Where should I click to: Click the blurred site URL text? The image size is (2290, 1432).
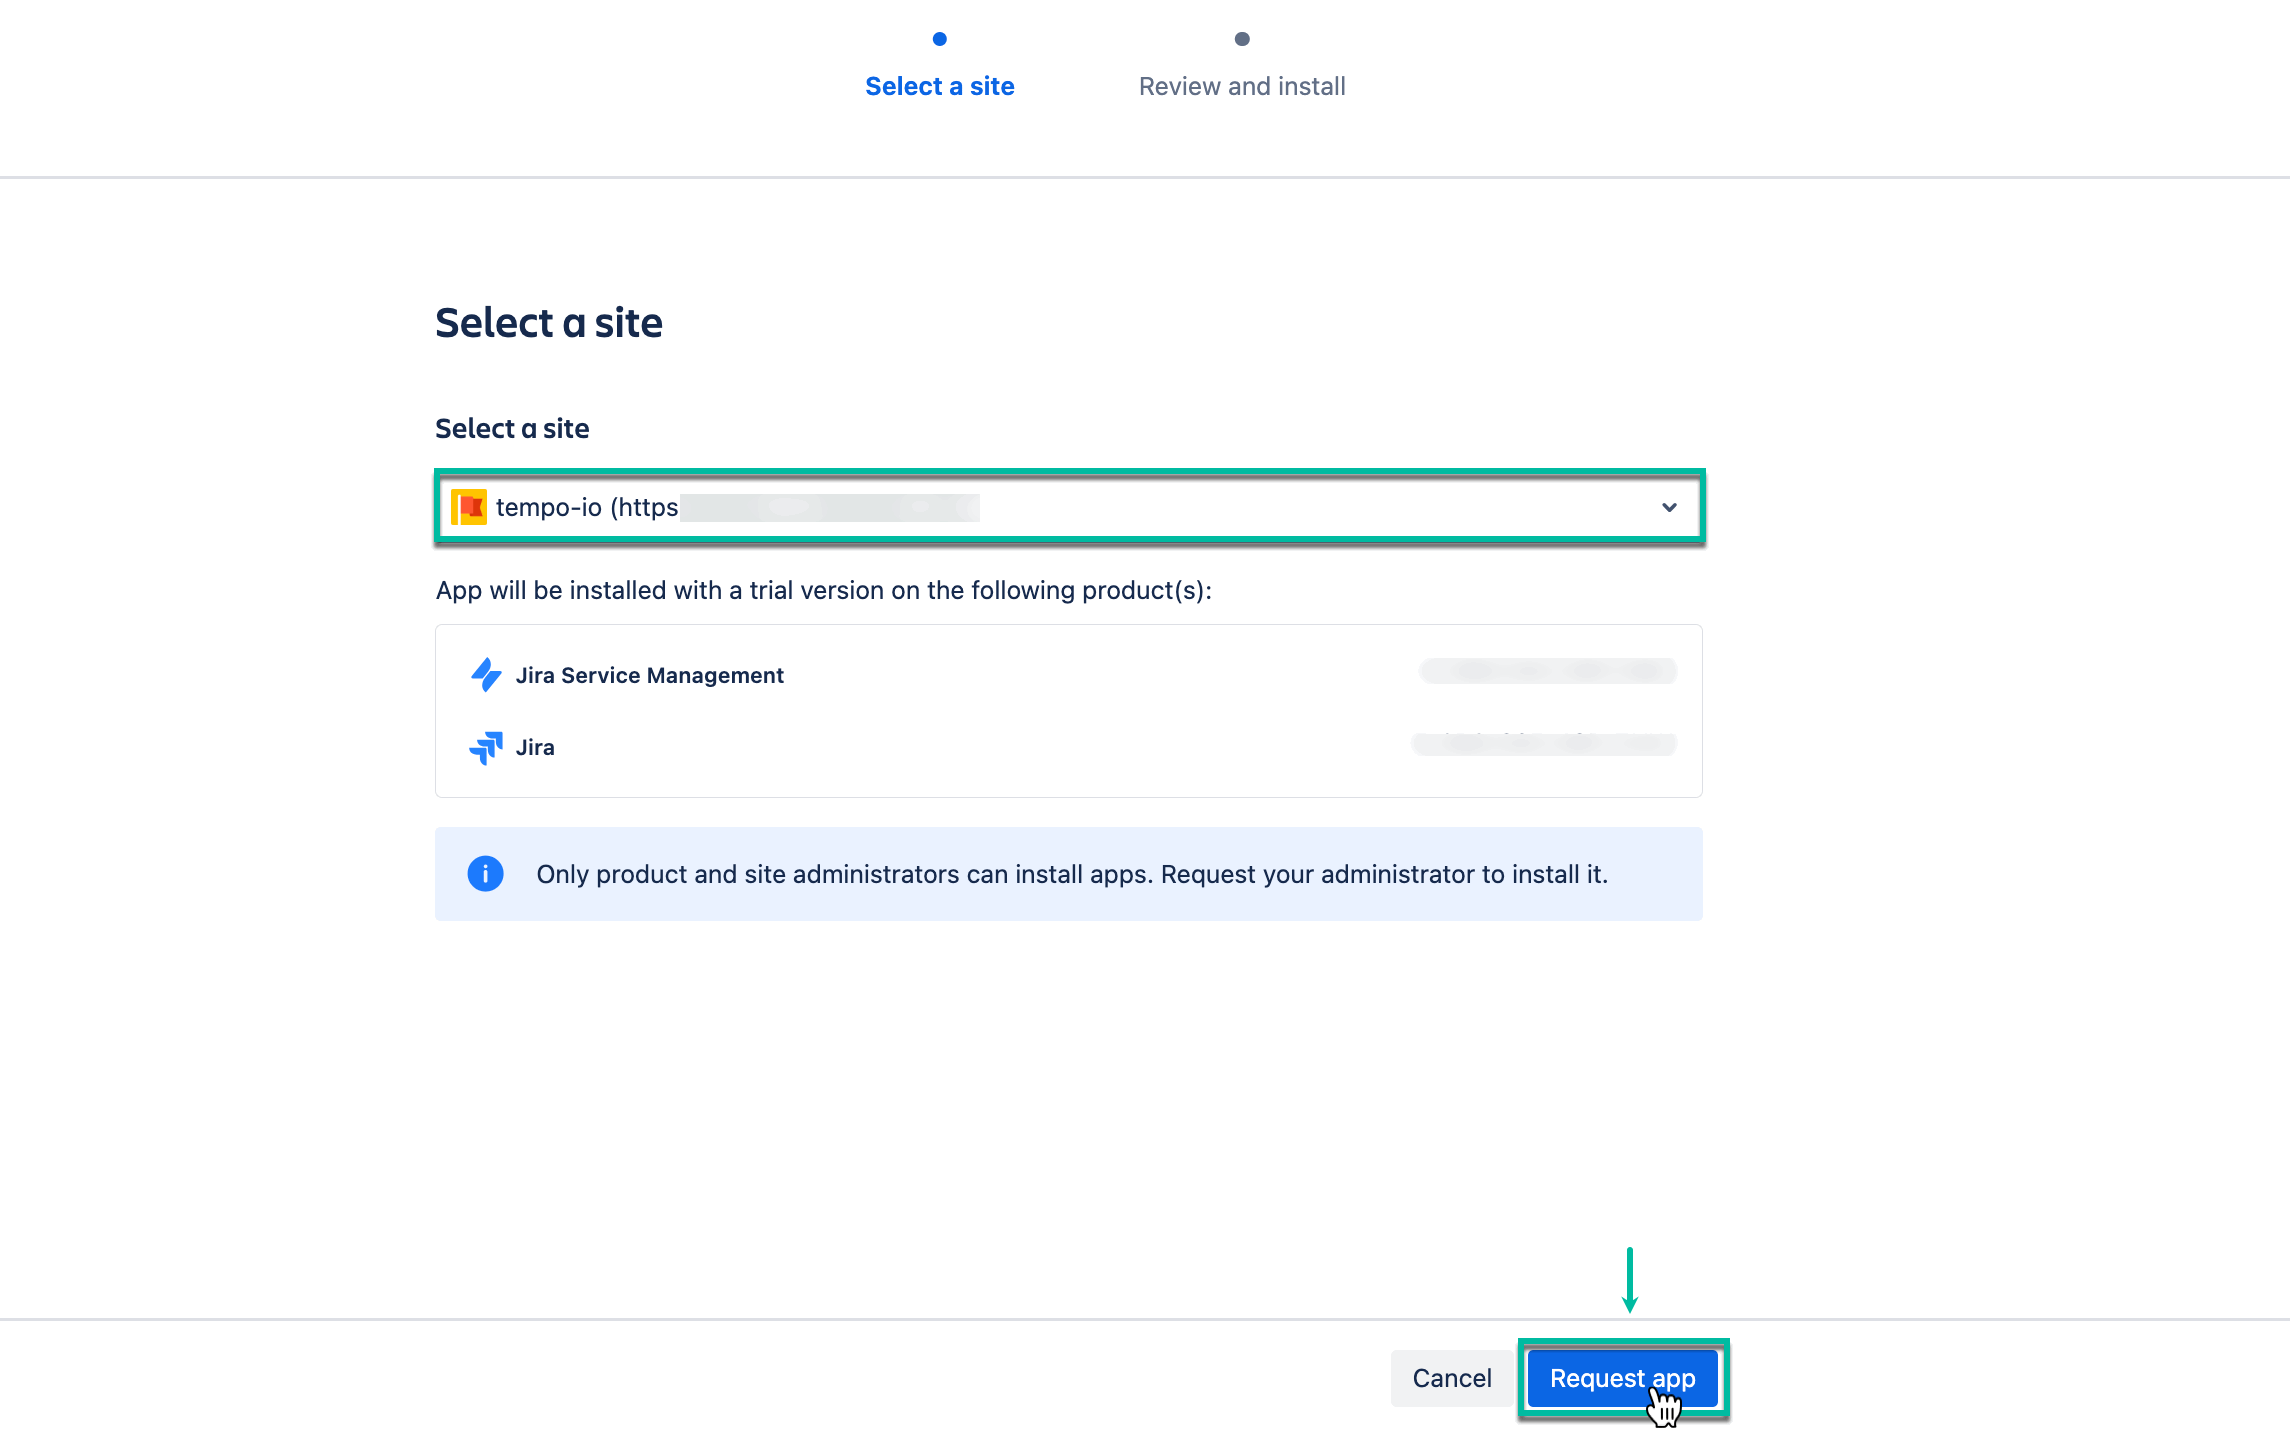830,507
